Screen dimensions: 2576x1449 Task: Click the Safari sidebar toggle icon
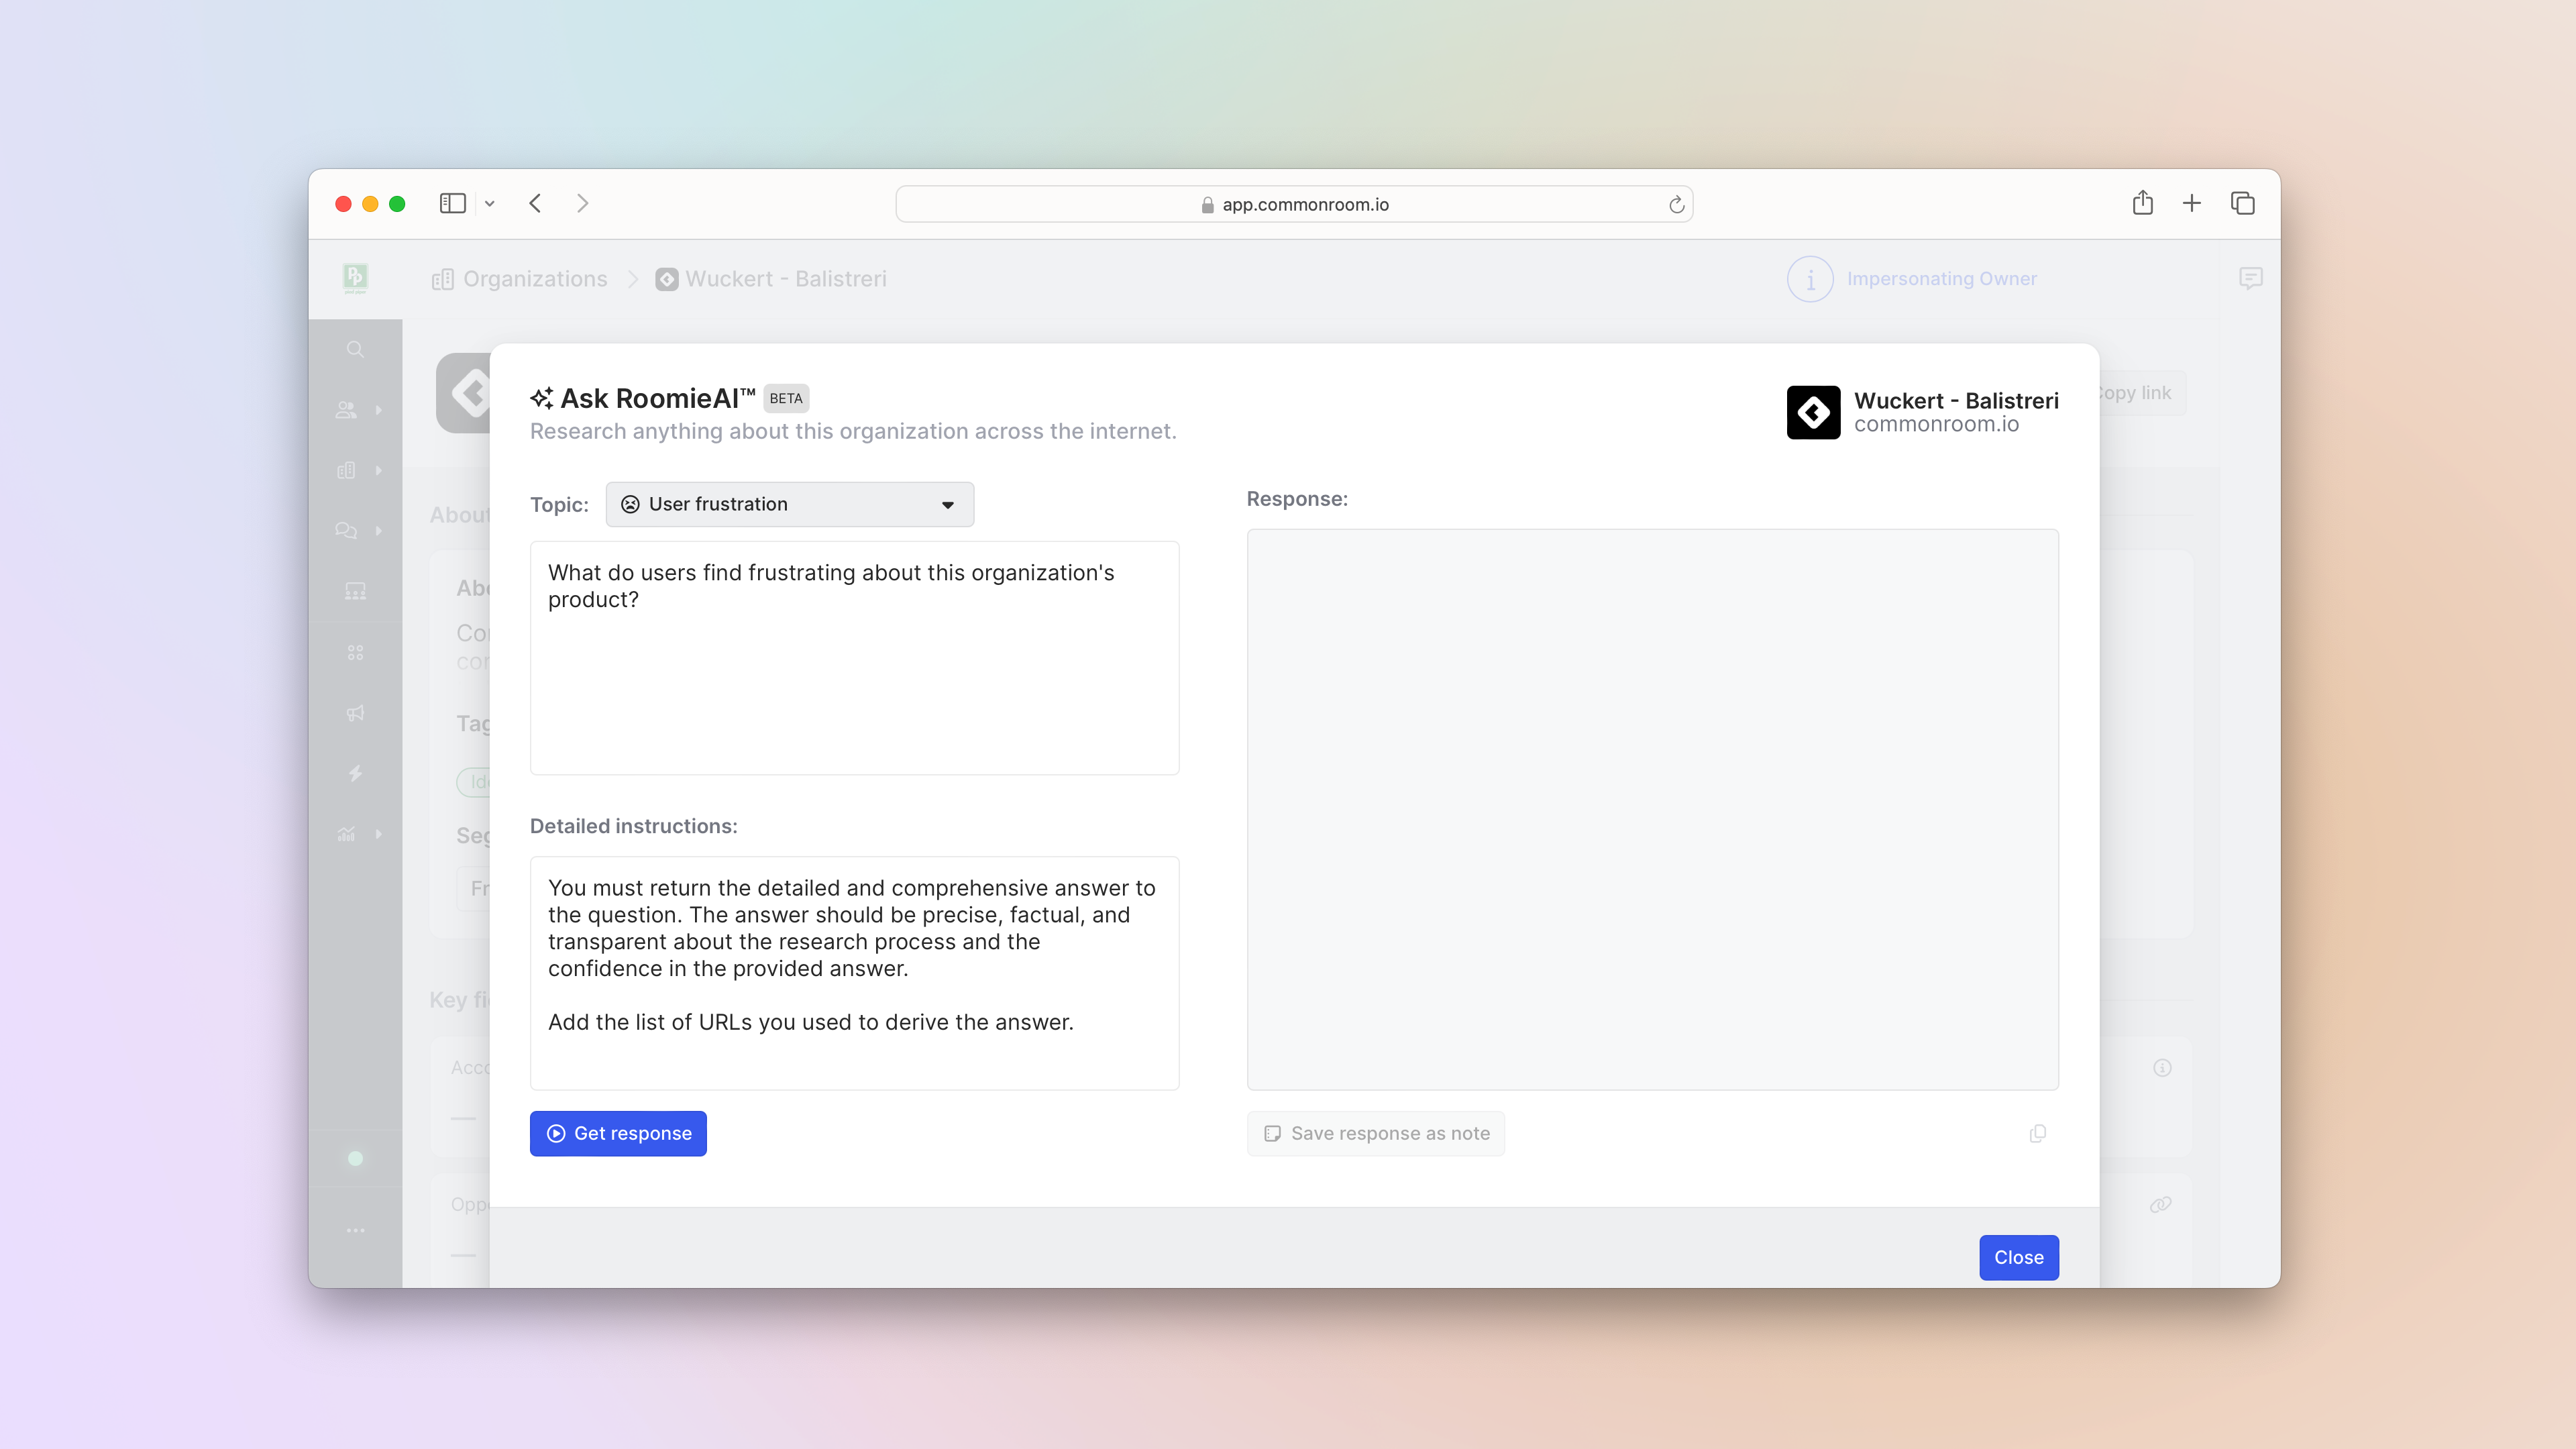[452, 204]
